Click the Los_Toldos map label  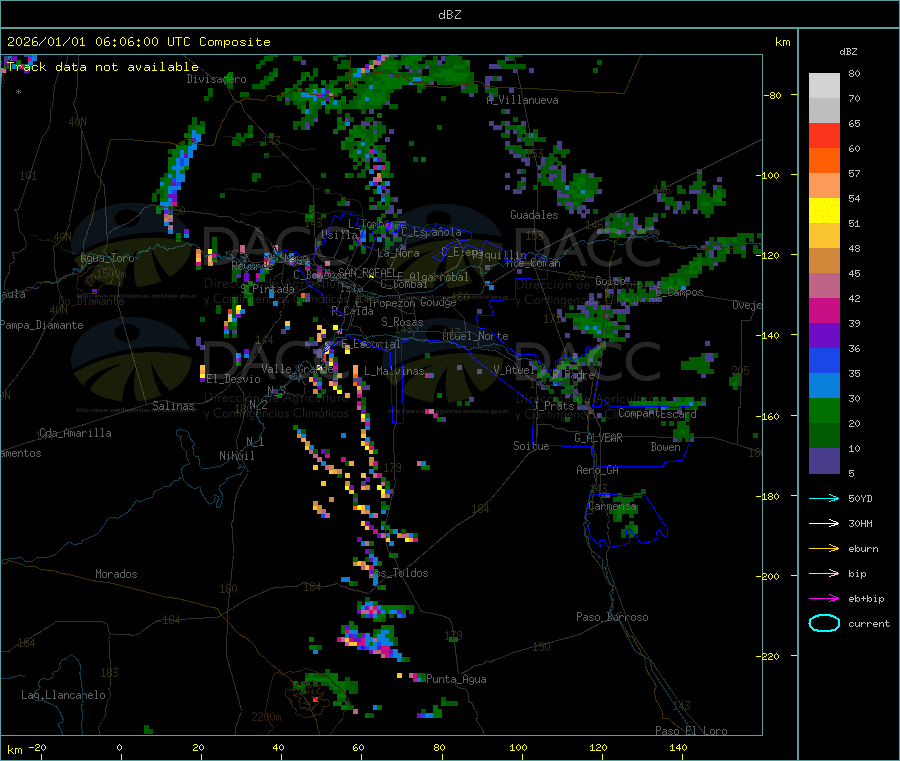(398, 573)
